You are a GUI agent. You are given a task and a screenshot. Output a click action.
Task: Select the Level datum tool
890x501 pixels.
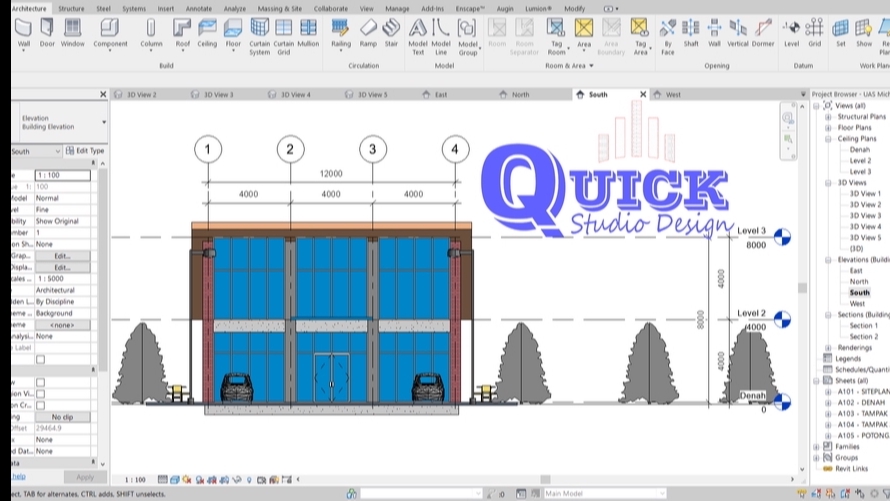point(791,33)
